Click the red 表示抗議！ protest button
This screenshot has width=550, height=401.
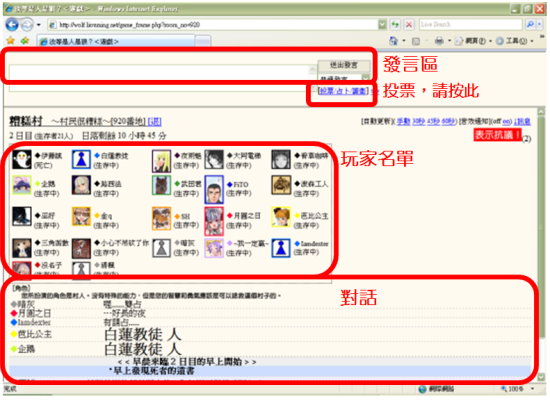point(497,135)
